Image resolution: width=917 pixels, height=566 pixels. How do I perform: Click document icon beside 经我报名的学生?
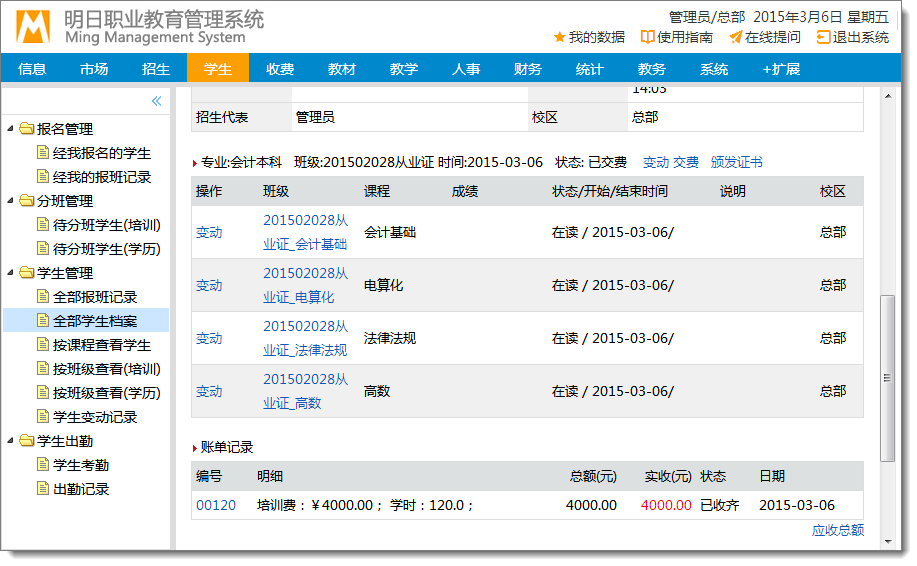pyautogui.click(x=43, y=153)
